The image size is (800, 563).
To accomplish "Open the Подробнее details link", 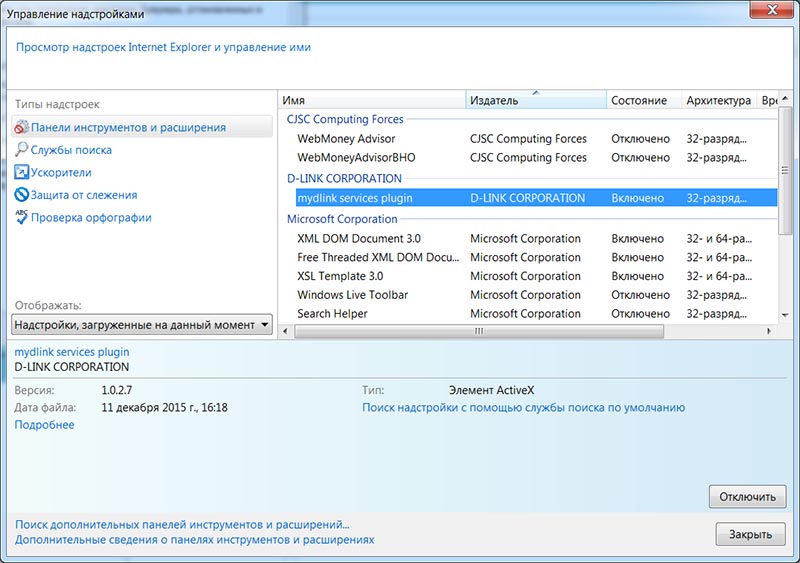I will pos(44,425).
